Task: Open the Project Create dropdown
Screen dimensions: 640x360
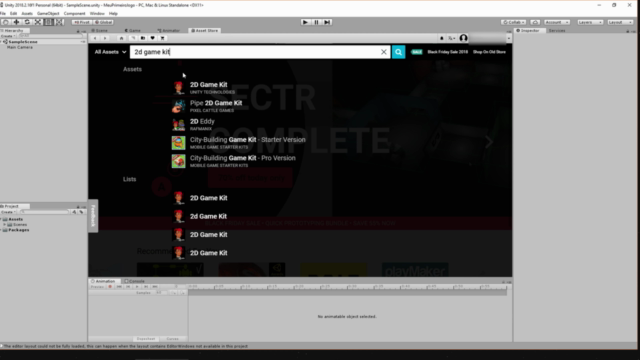Action: [x=8, y=212]
